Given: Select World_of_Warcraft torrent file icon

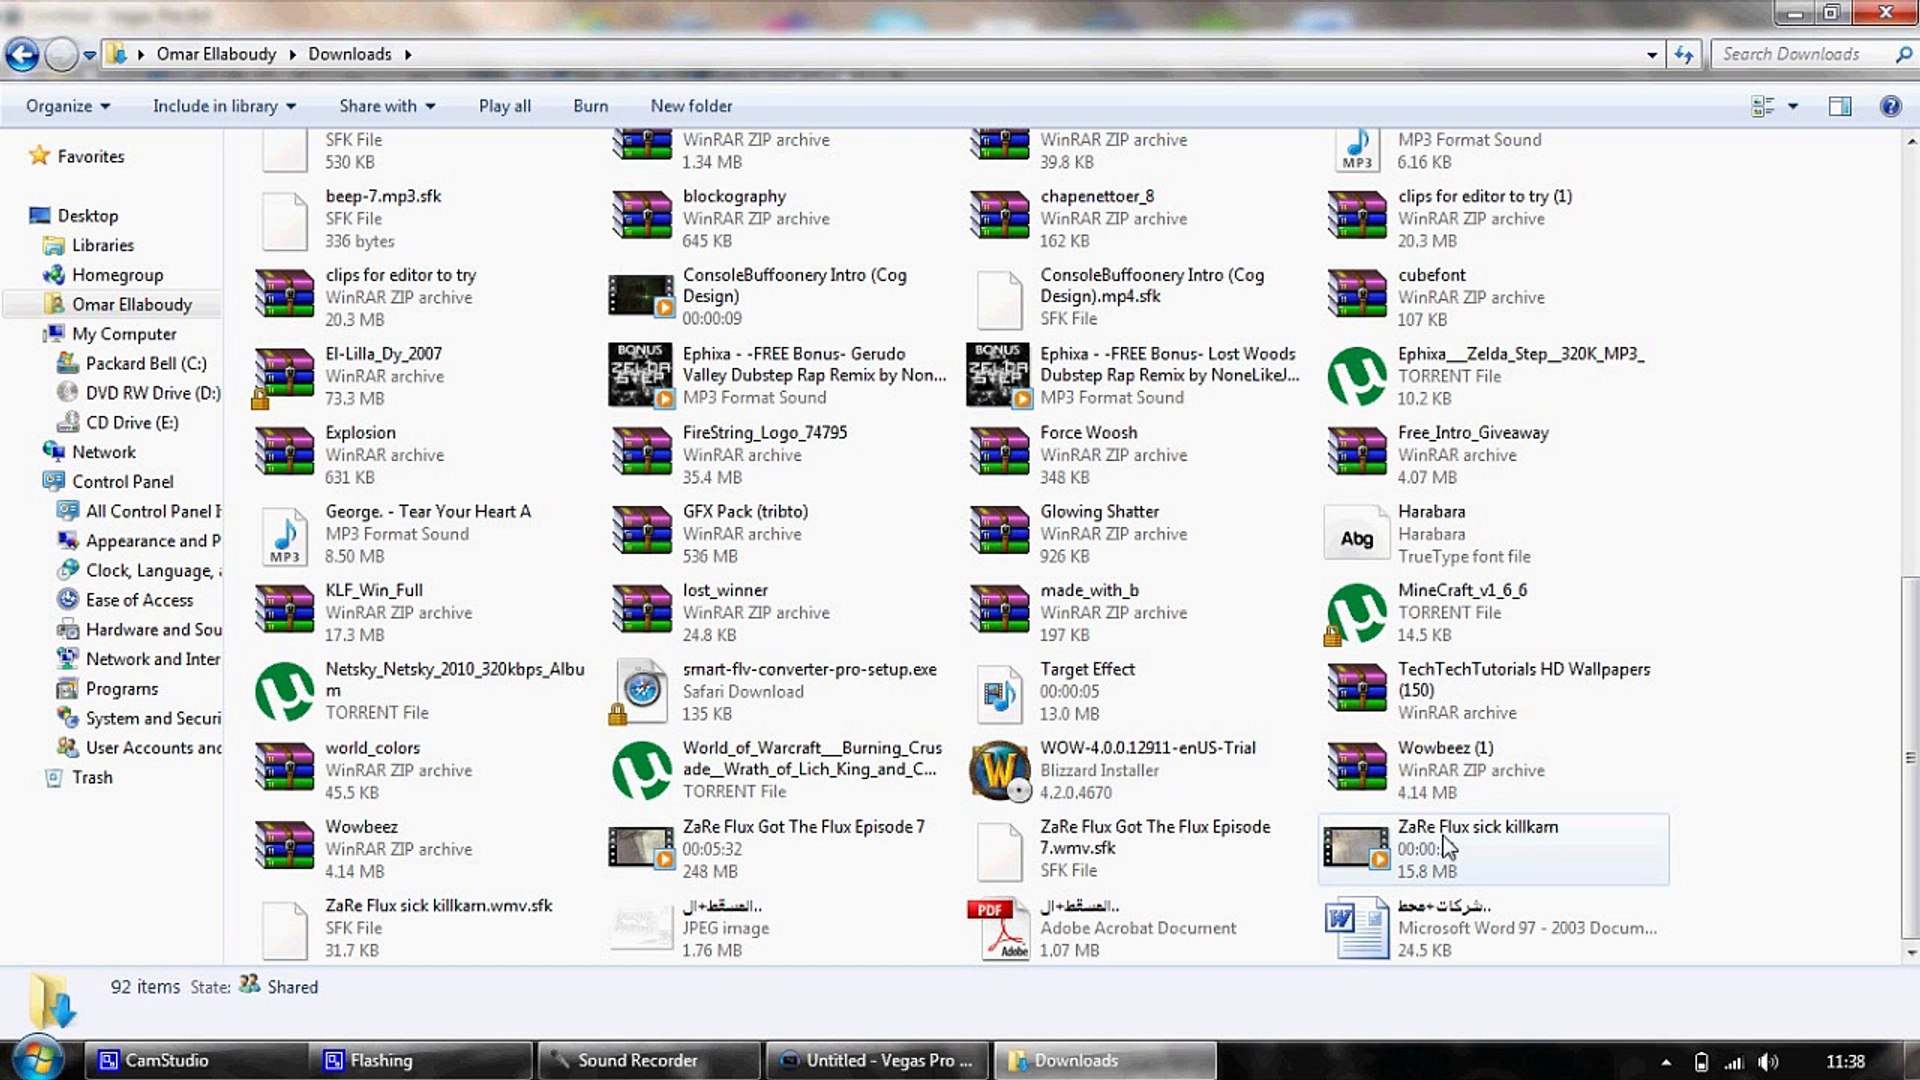Looking at the screenshot, I should 642,770.
